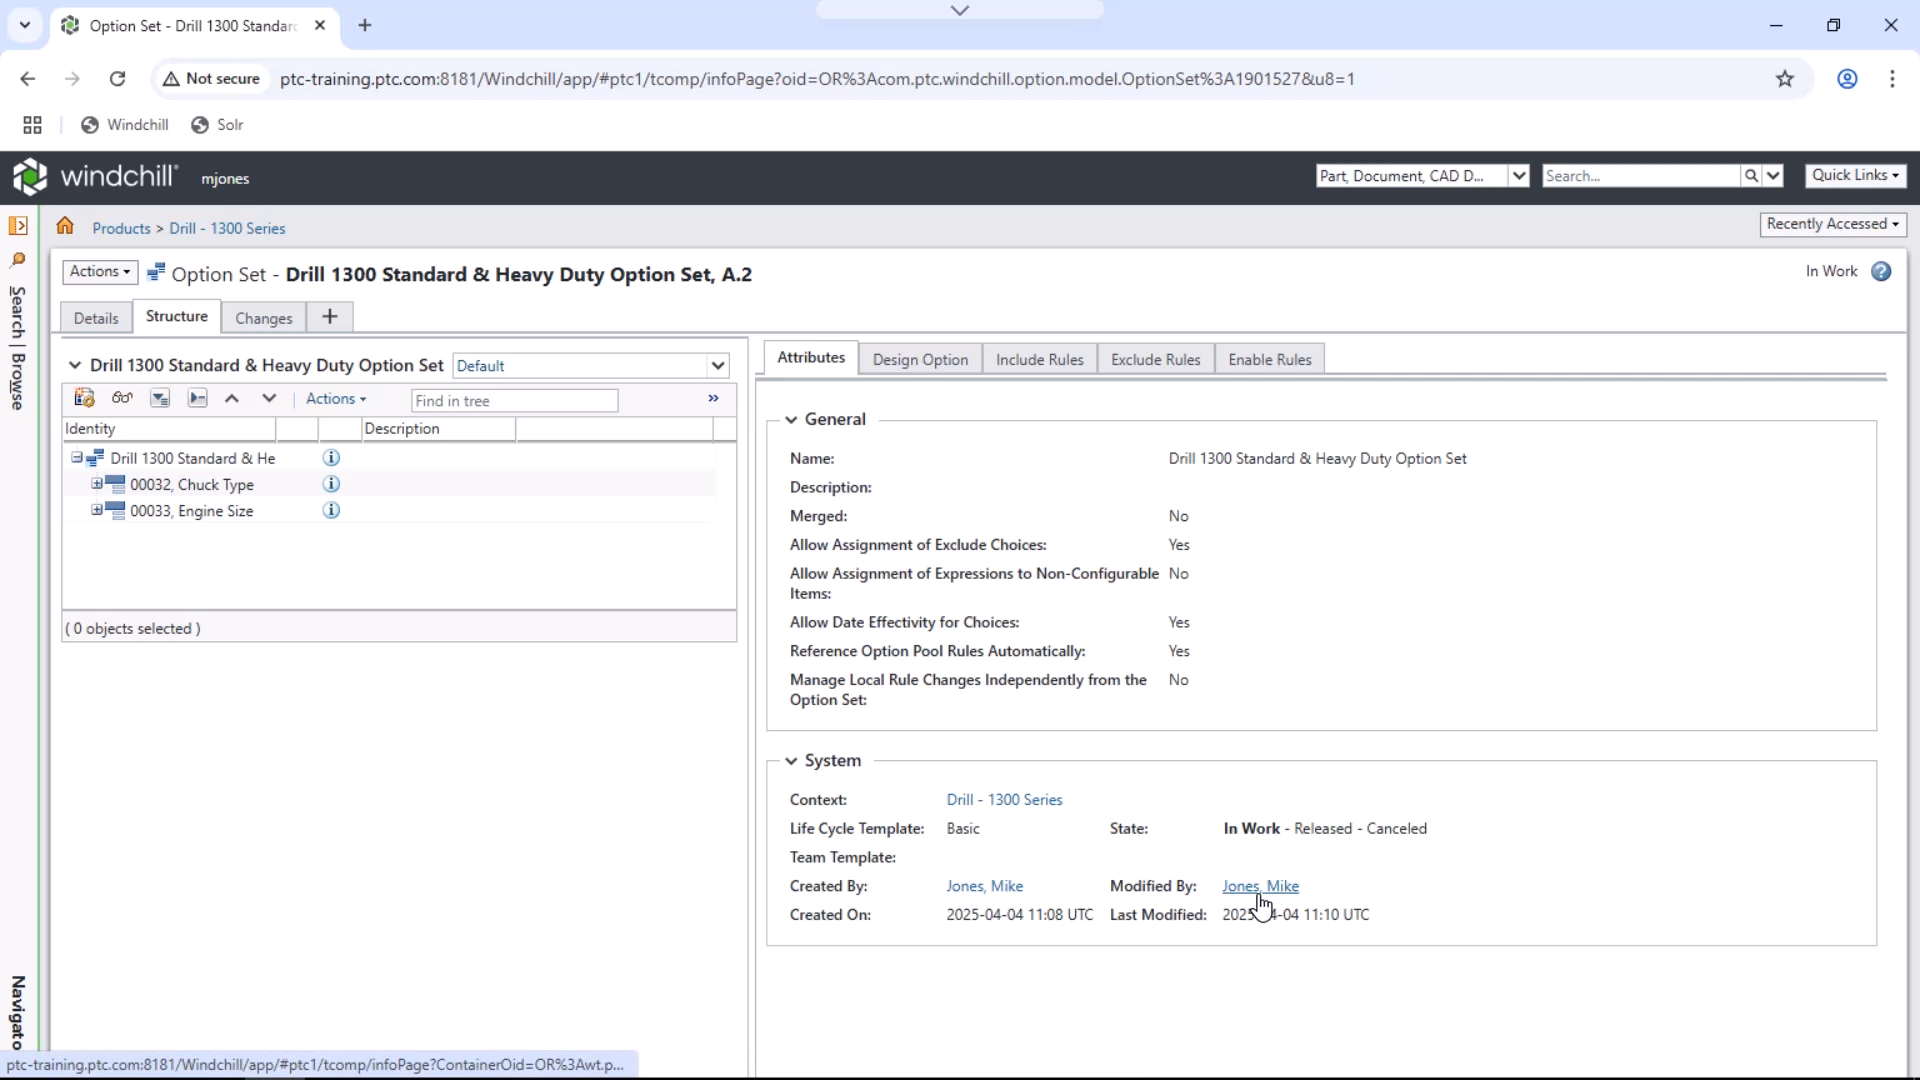This screenshot has height=1080, width=1920.
Task: Open info icon for 00032, Chuck Type
Action: 331,484
